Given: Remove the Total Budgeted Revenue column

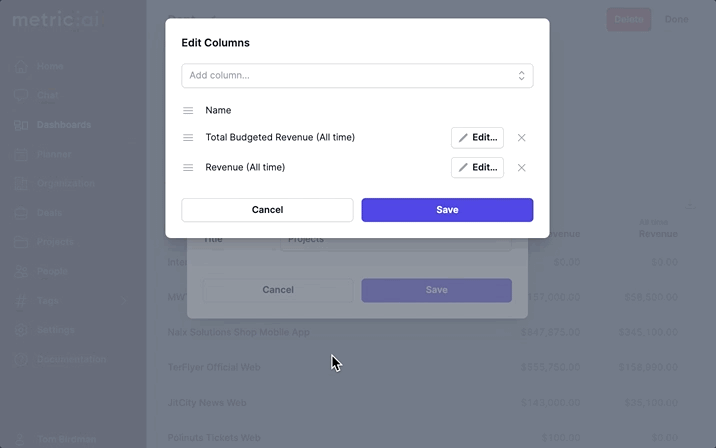Looking at the screenshot, I should (521, 138).
